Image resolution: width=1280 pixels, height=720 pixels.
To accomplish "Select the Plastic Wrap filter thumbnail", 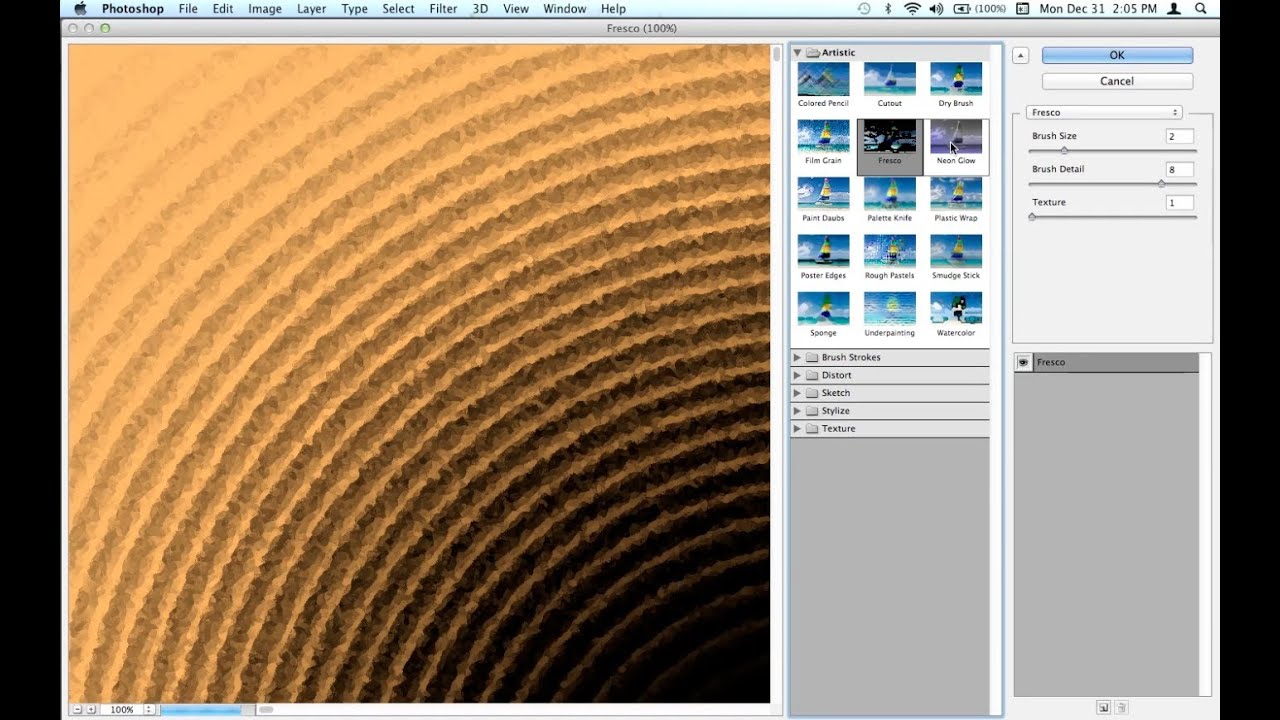I will (955, 194).
